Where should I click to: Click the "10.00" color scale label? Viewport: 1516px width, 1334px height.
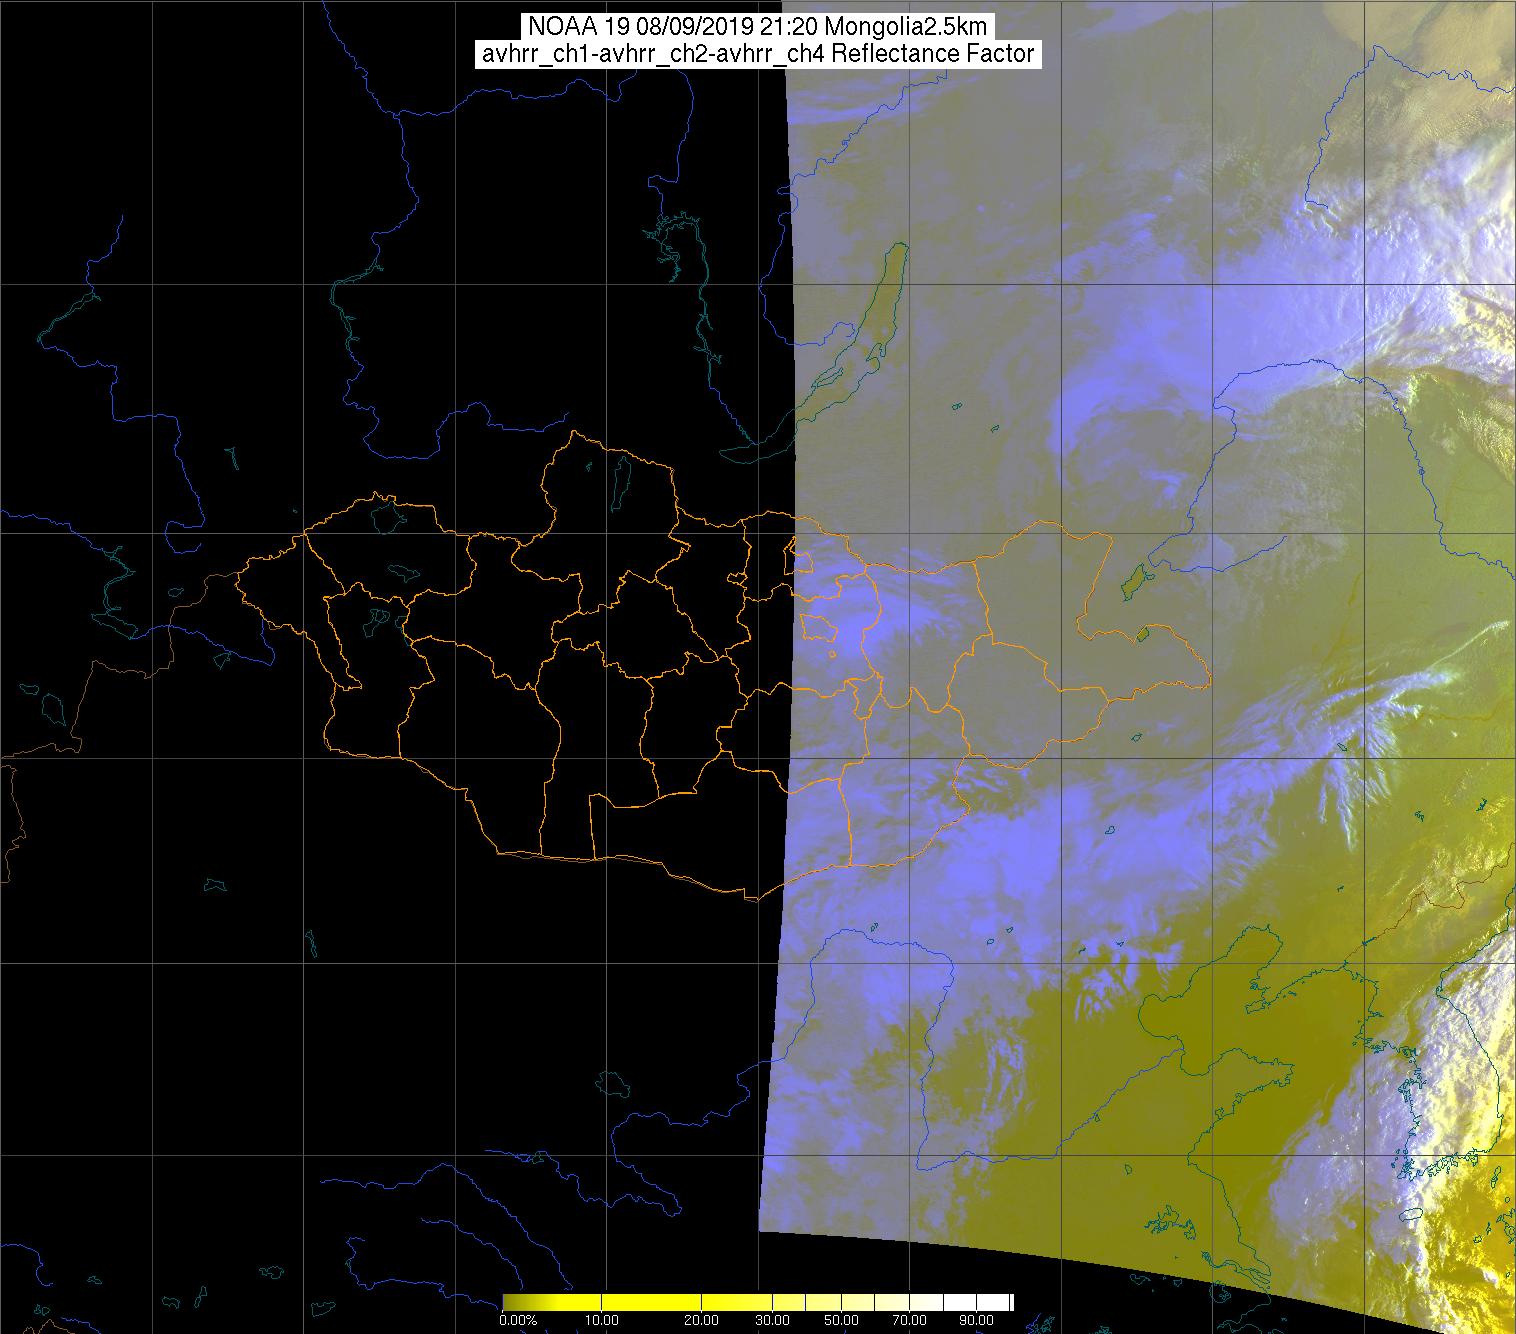click(x=602, y=1320)
